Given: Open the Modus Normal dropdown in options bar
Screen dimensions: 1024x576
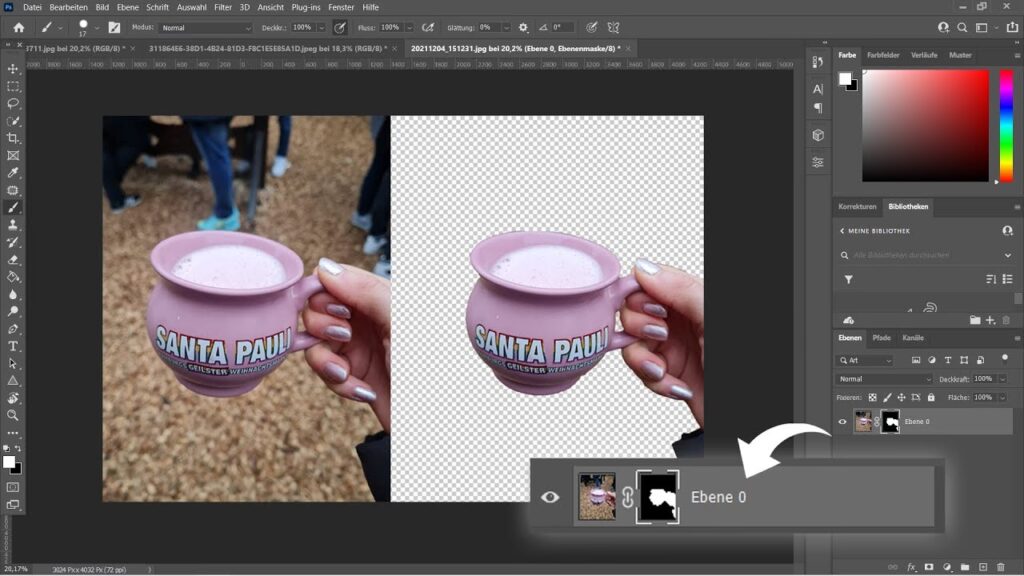Looking at the screenshot, I should click(x=206, y=28).
